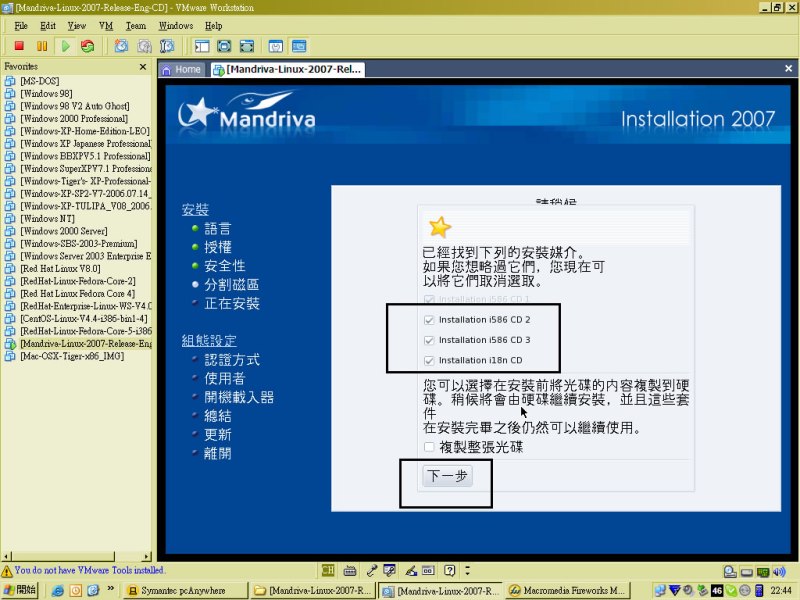Click the green Power On play icon
800x600 pixels.
click(65, 46)
